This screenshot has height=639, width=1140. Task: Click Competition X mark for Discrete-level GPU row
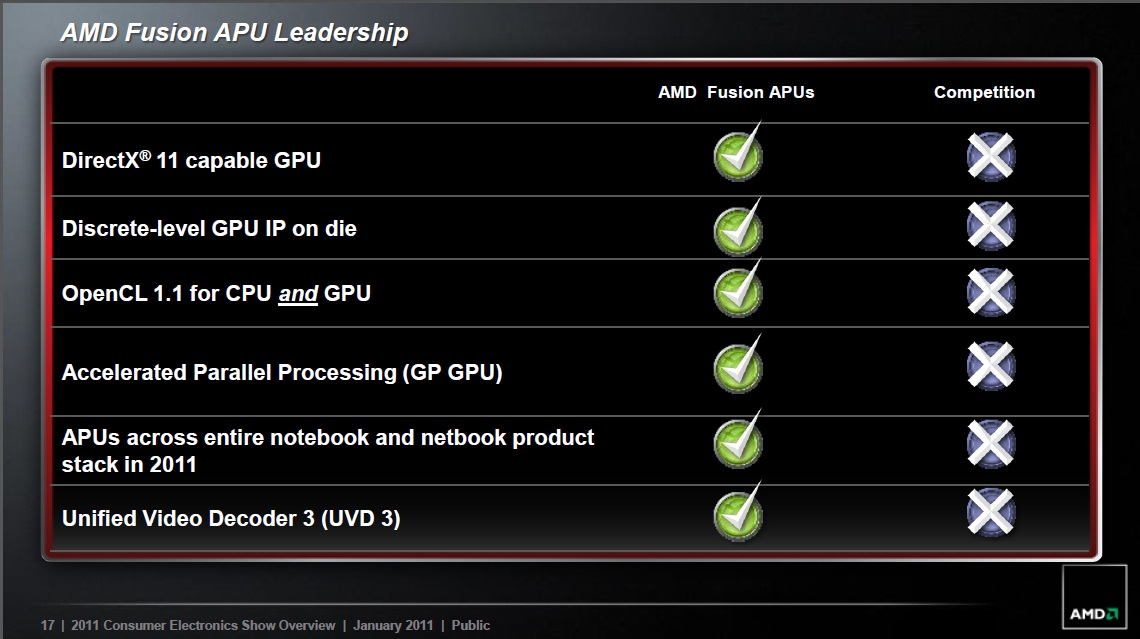tap(991, 225)
